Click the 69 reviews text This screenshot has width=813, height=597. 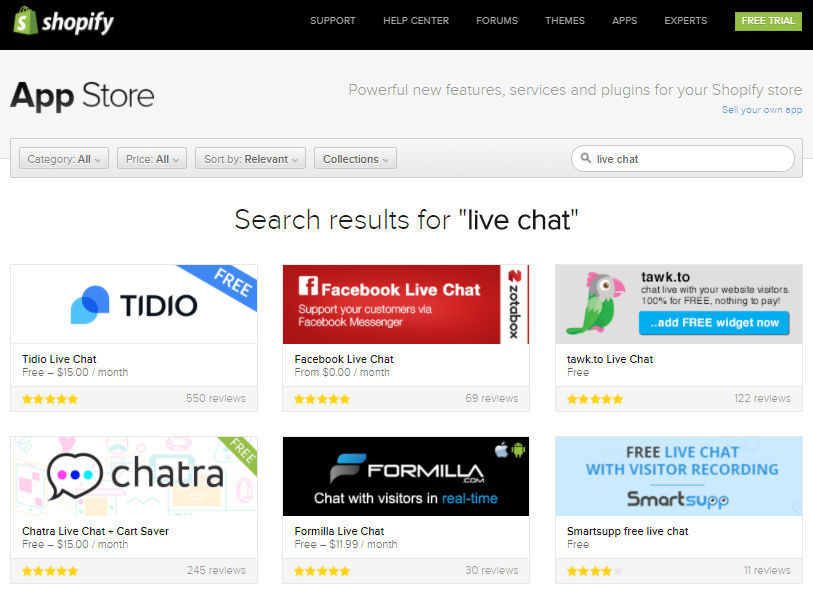tap(492, 398)
